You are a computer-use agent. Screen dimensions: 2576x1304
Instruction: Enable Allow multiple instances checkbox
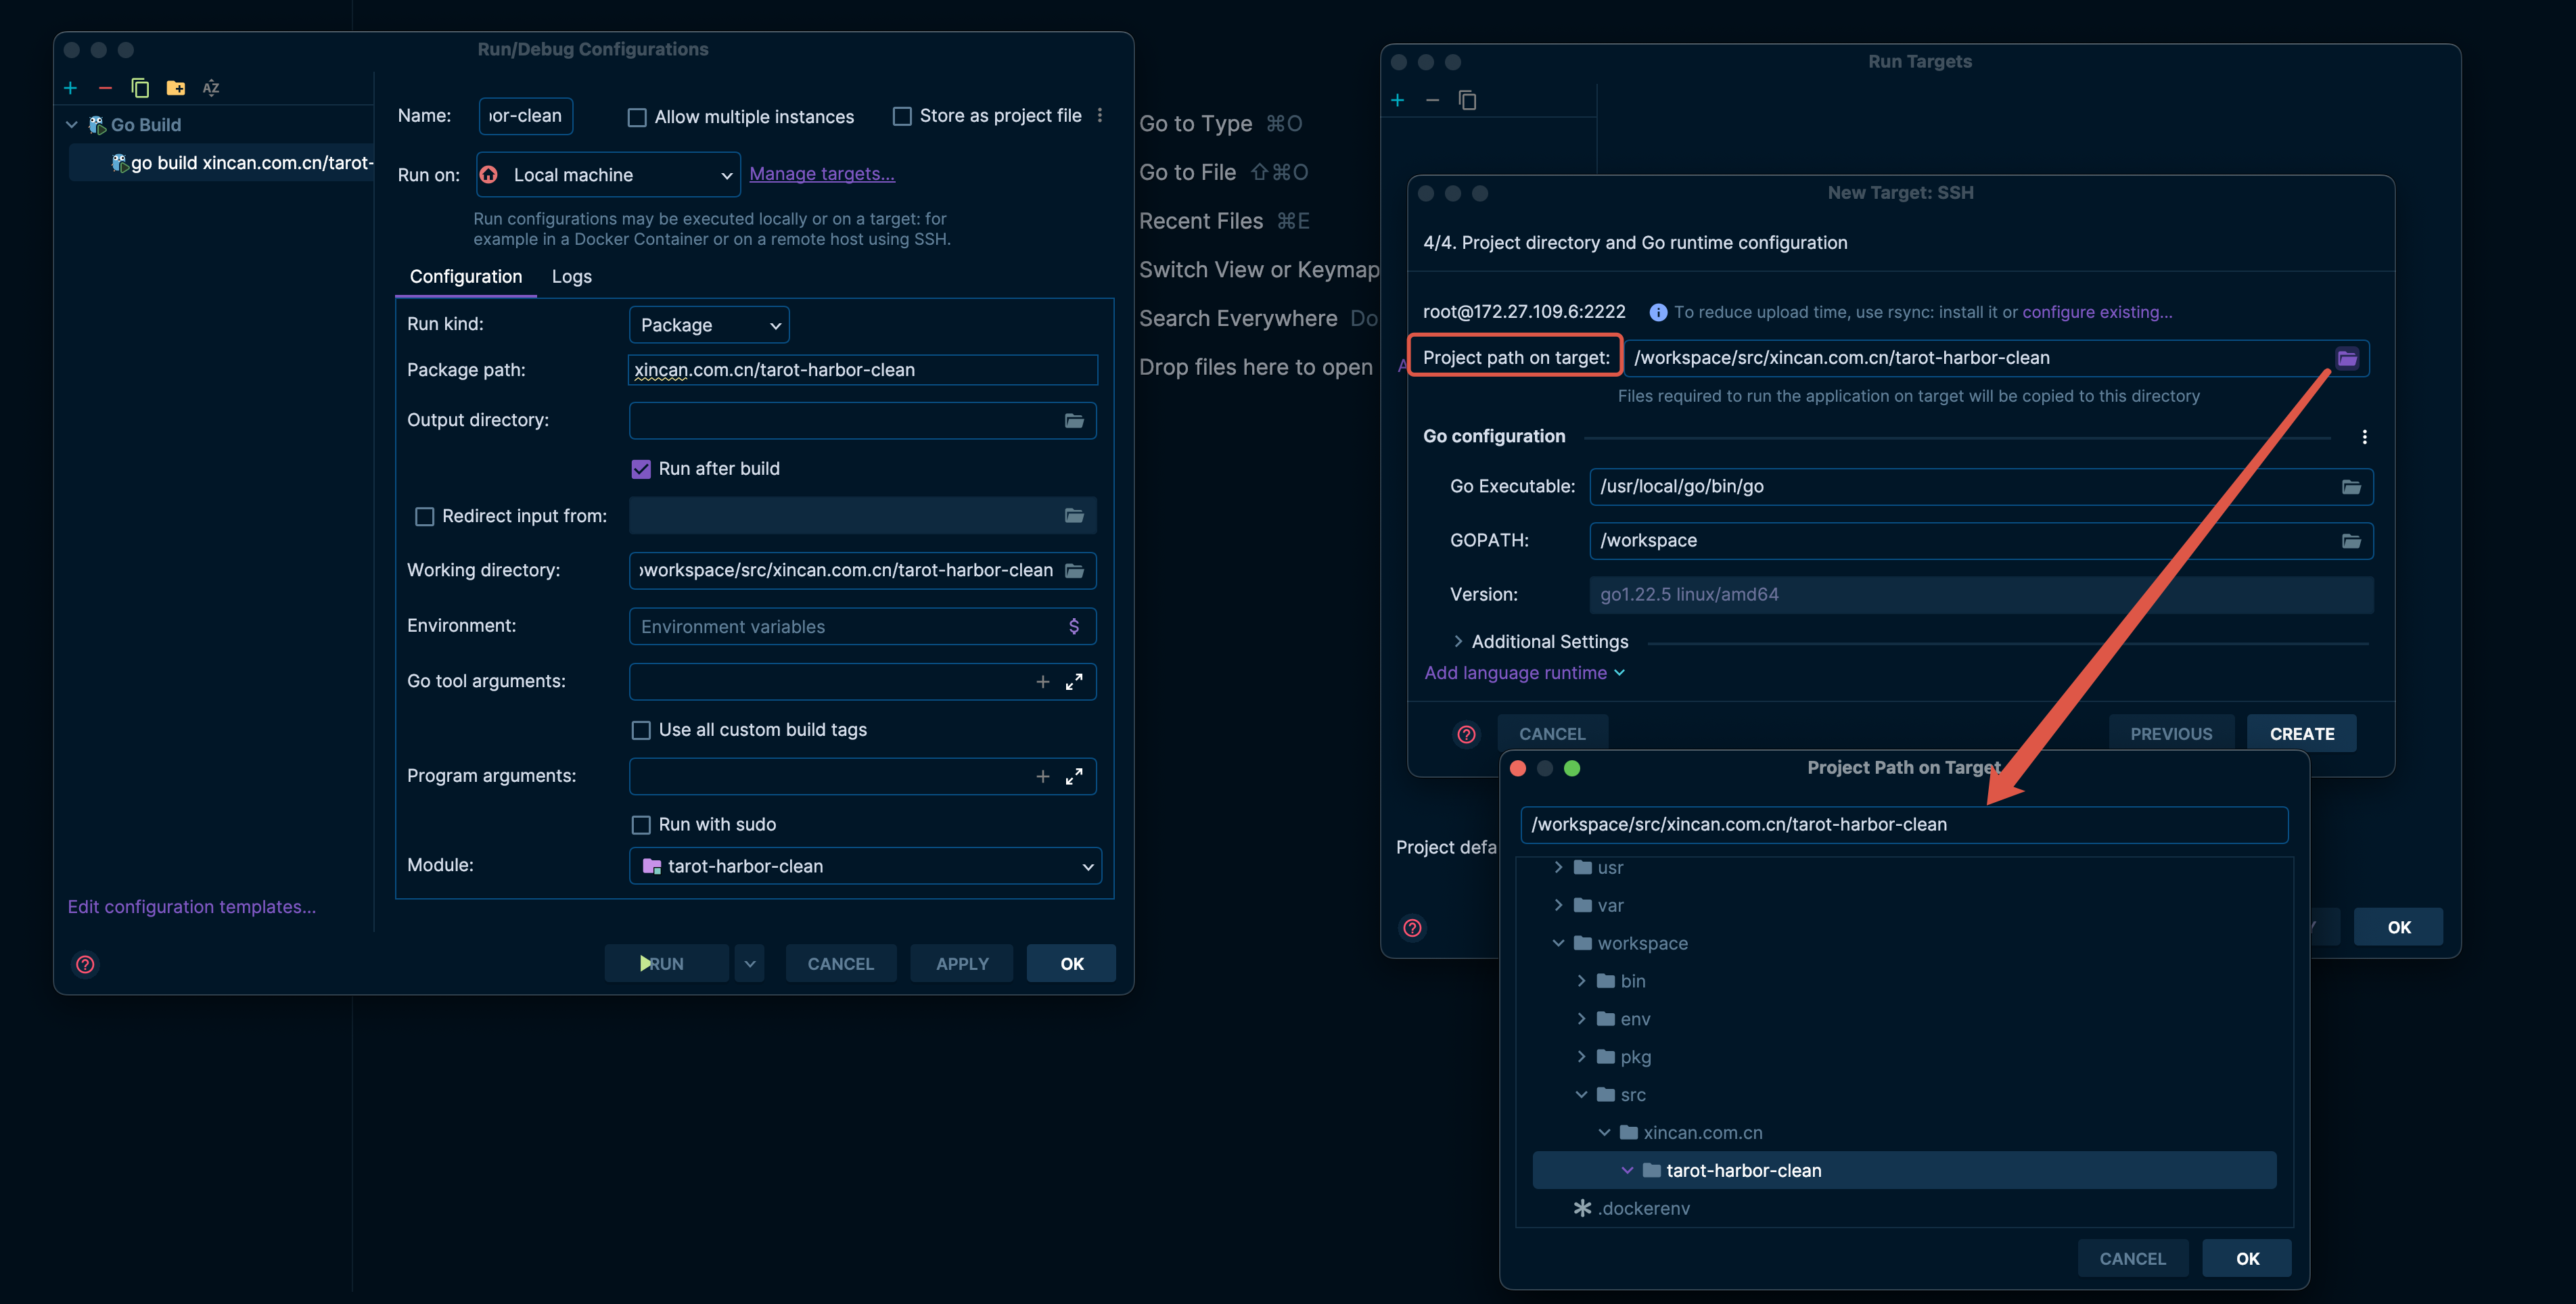(637, 117)
